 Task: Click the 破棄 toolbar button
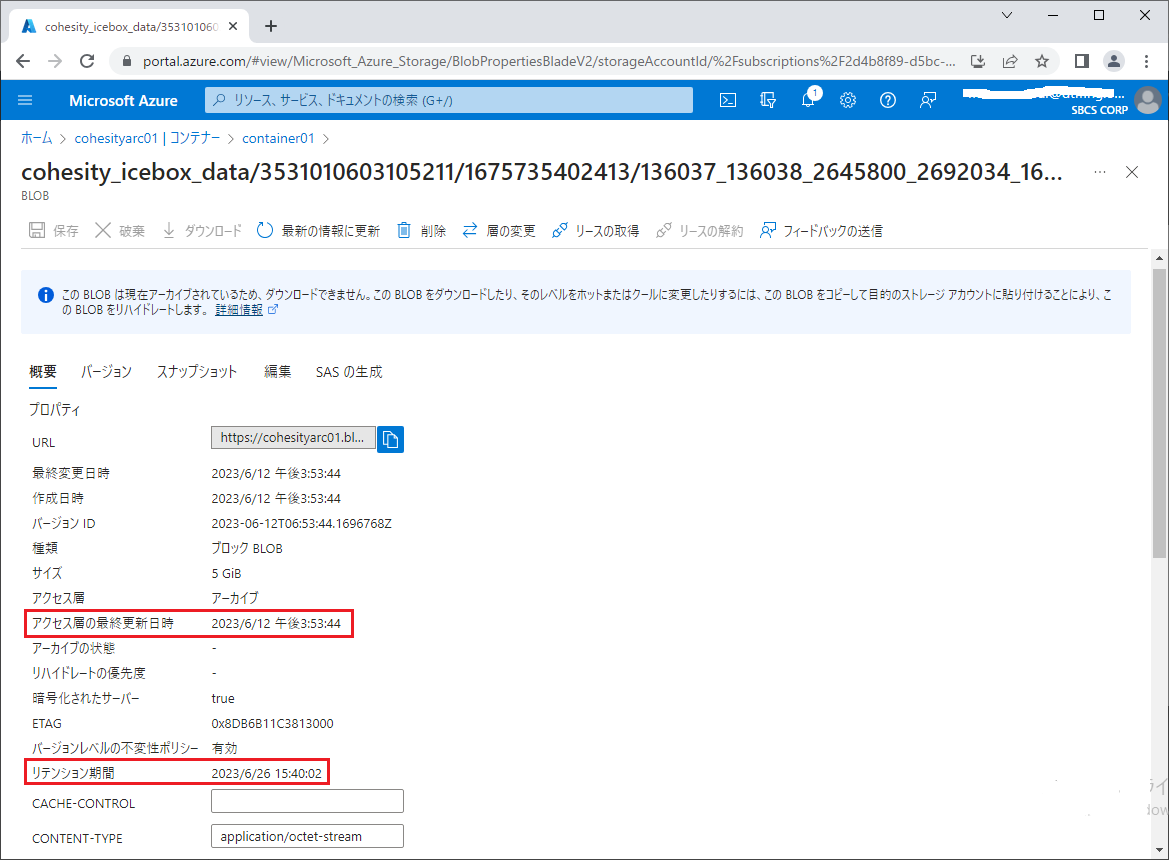pos(120,230)
